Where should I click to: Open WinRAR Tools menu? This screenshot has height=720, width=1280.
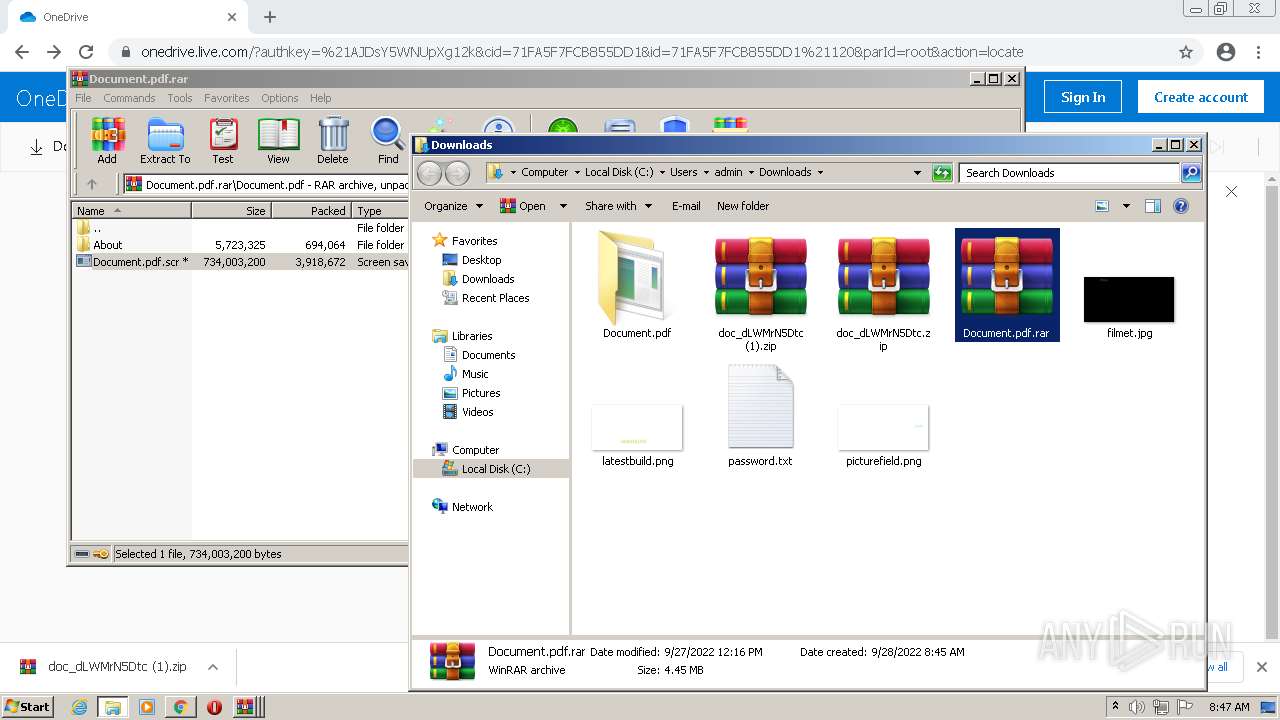coord(180,98)
